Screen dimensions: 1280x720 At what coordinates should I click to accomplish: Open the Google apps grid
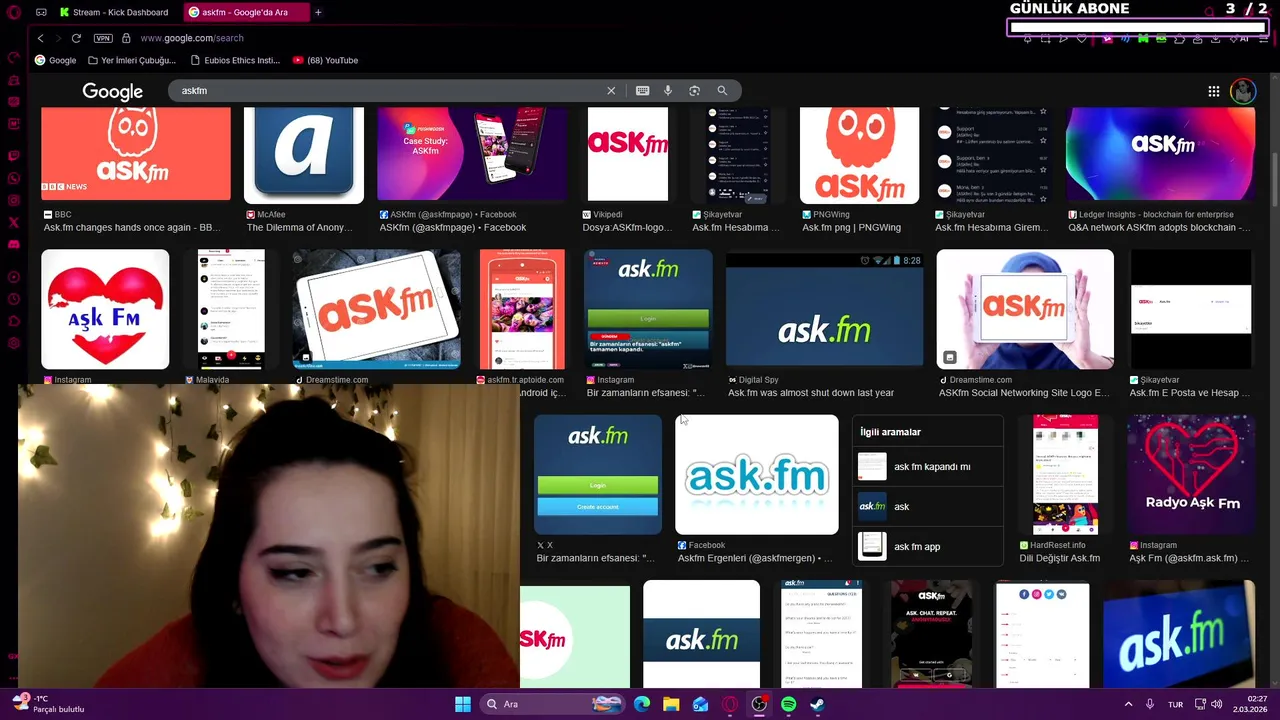tap(1213, 91)
